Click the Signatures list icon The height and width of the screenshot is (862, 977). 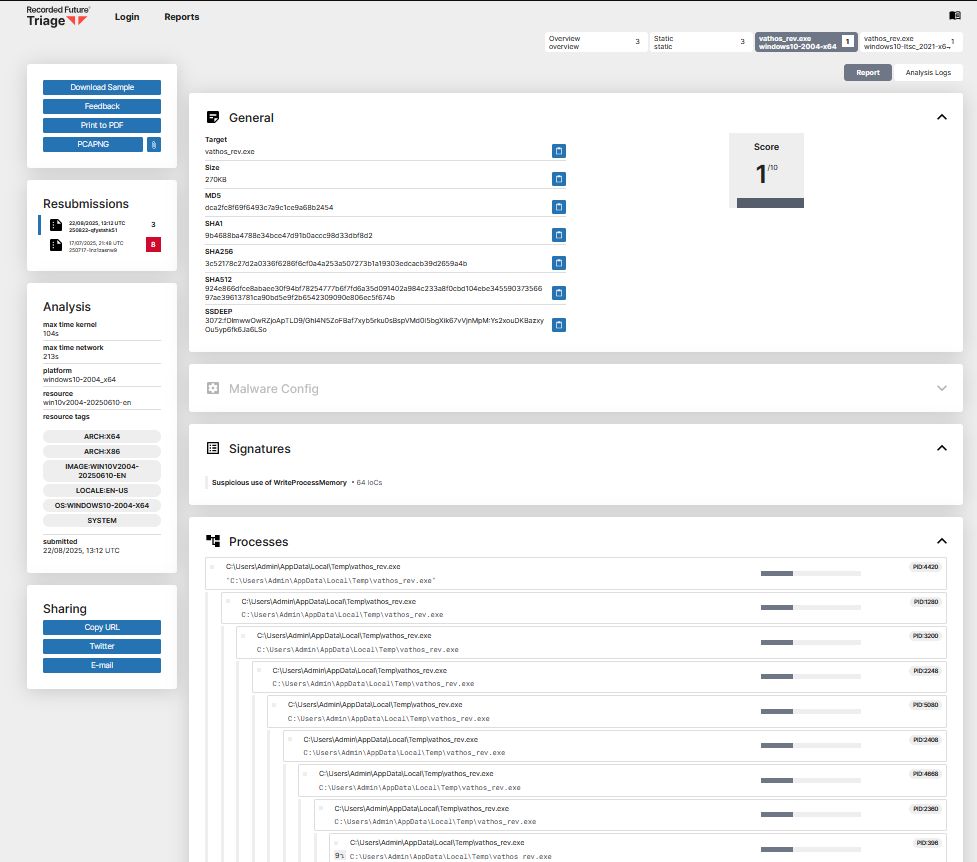pos(213,448)
